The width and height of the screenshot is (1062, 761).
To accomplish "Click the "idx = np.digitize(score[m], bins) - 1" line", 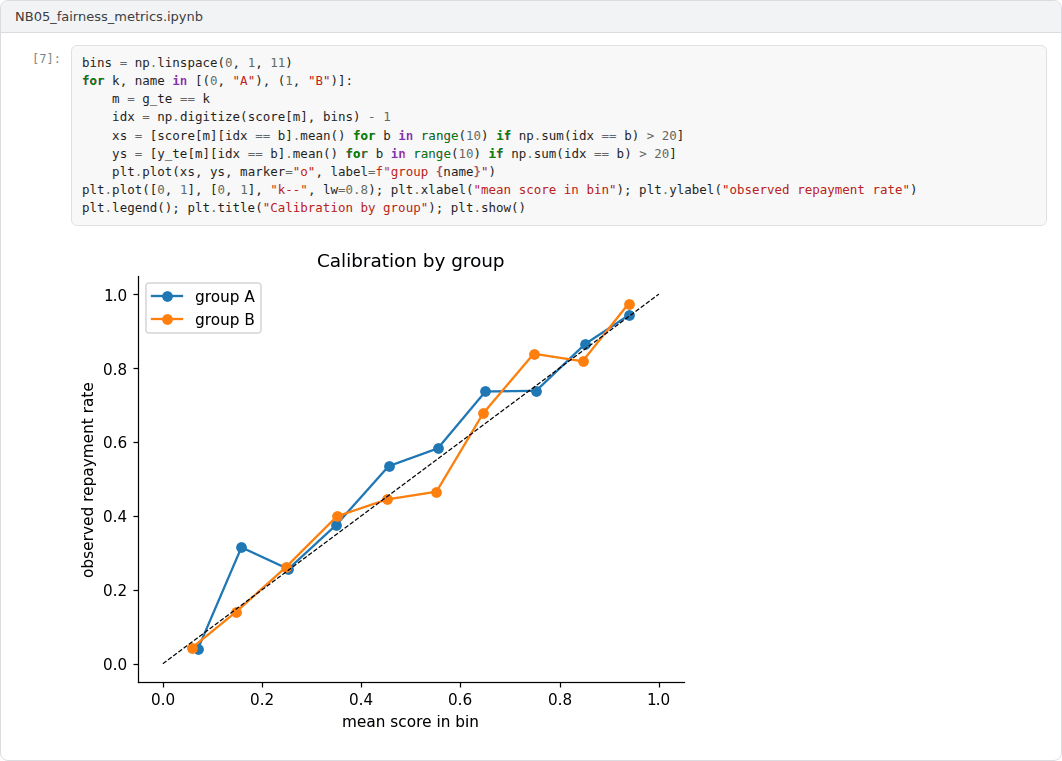I will pyautogui.click(x=251, y=117).
